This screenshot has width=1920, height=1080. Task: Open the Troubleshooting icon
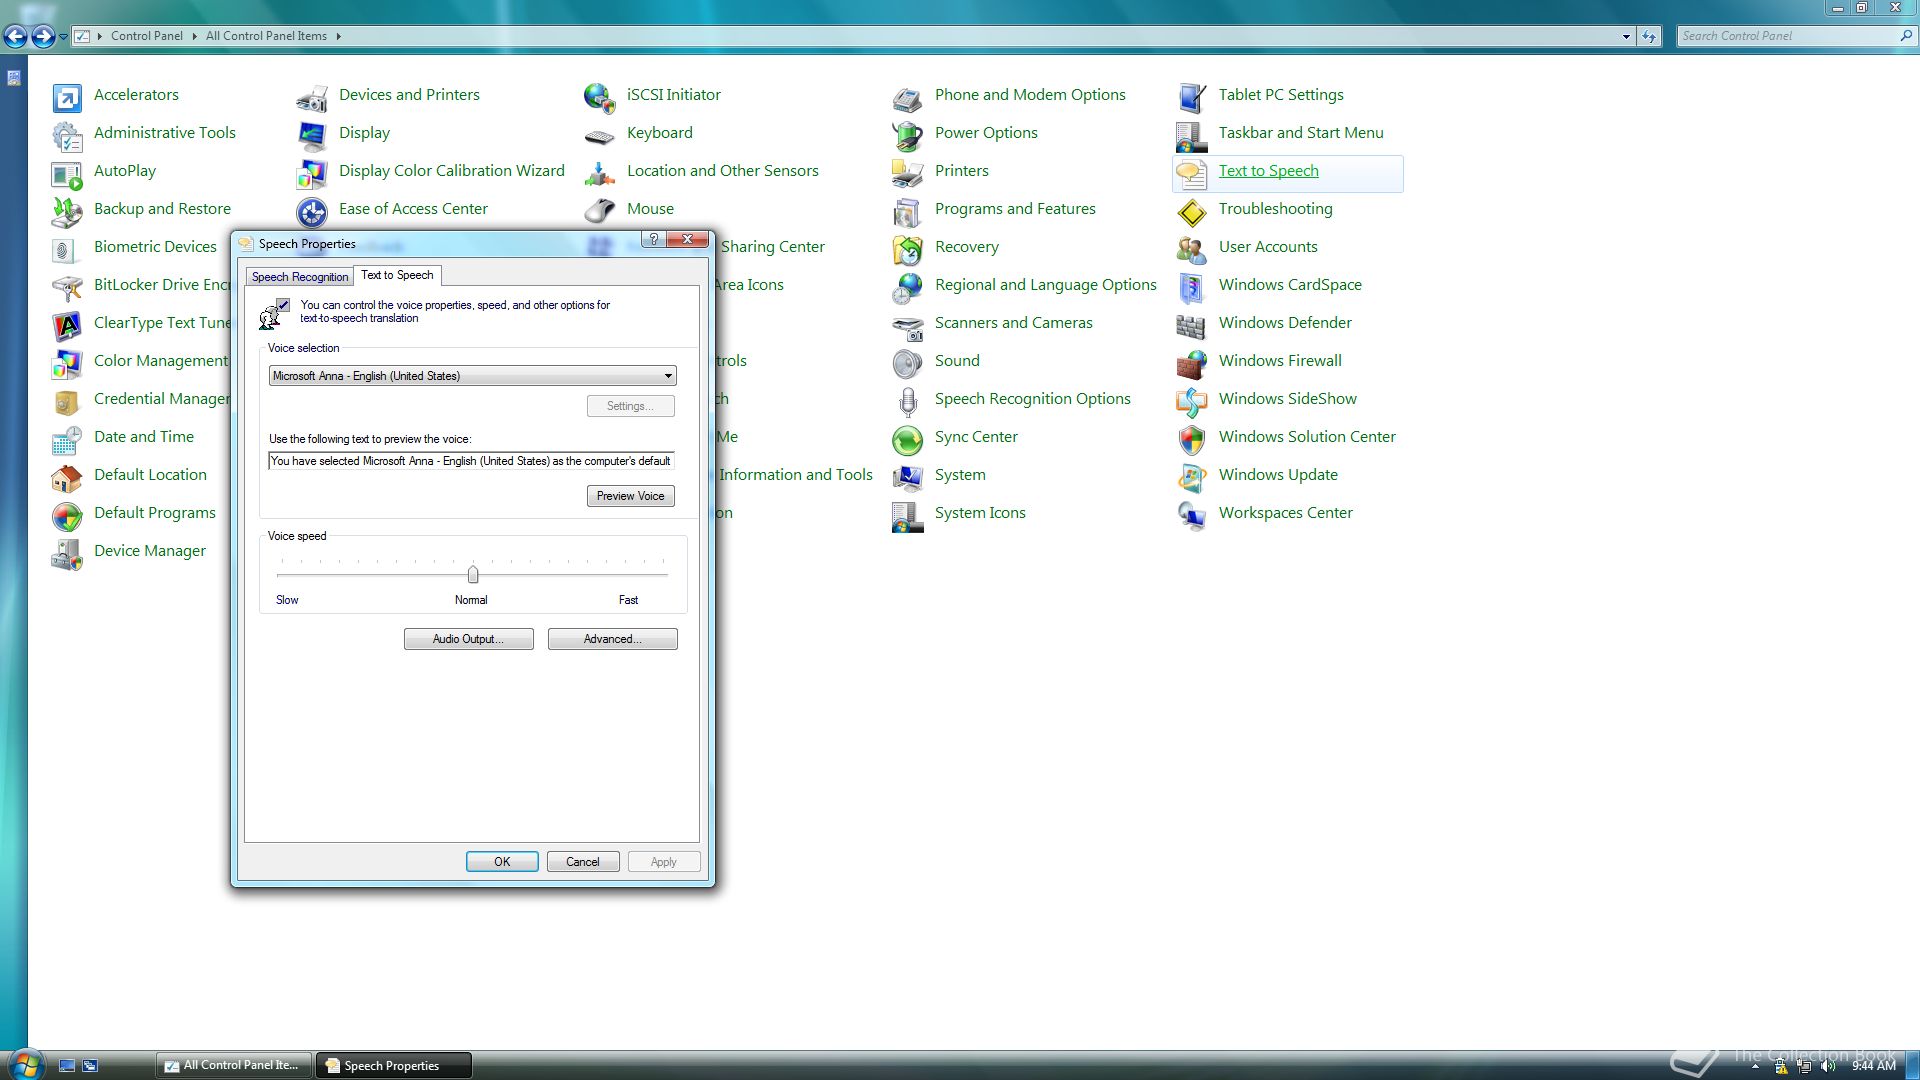coord(1191,211)
